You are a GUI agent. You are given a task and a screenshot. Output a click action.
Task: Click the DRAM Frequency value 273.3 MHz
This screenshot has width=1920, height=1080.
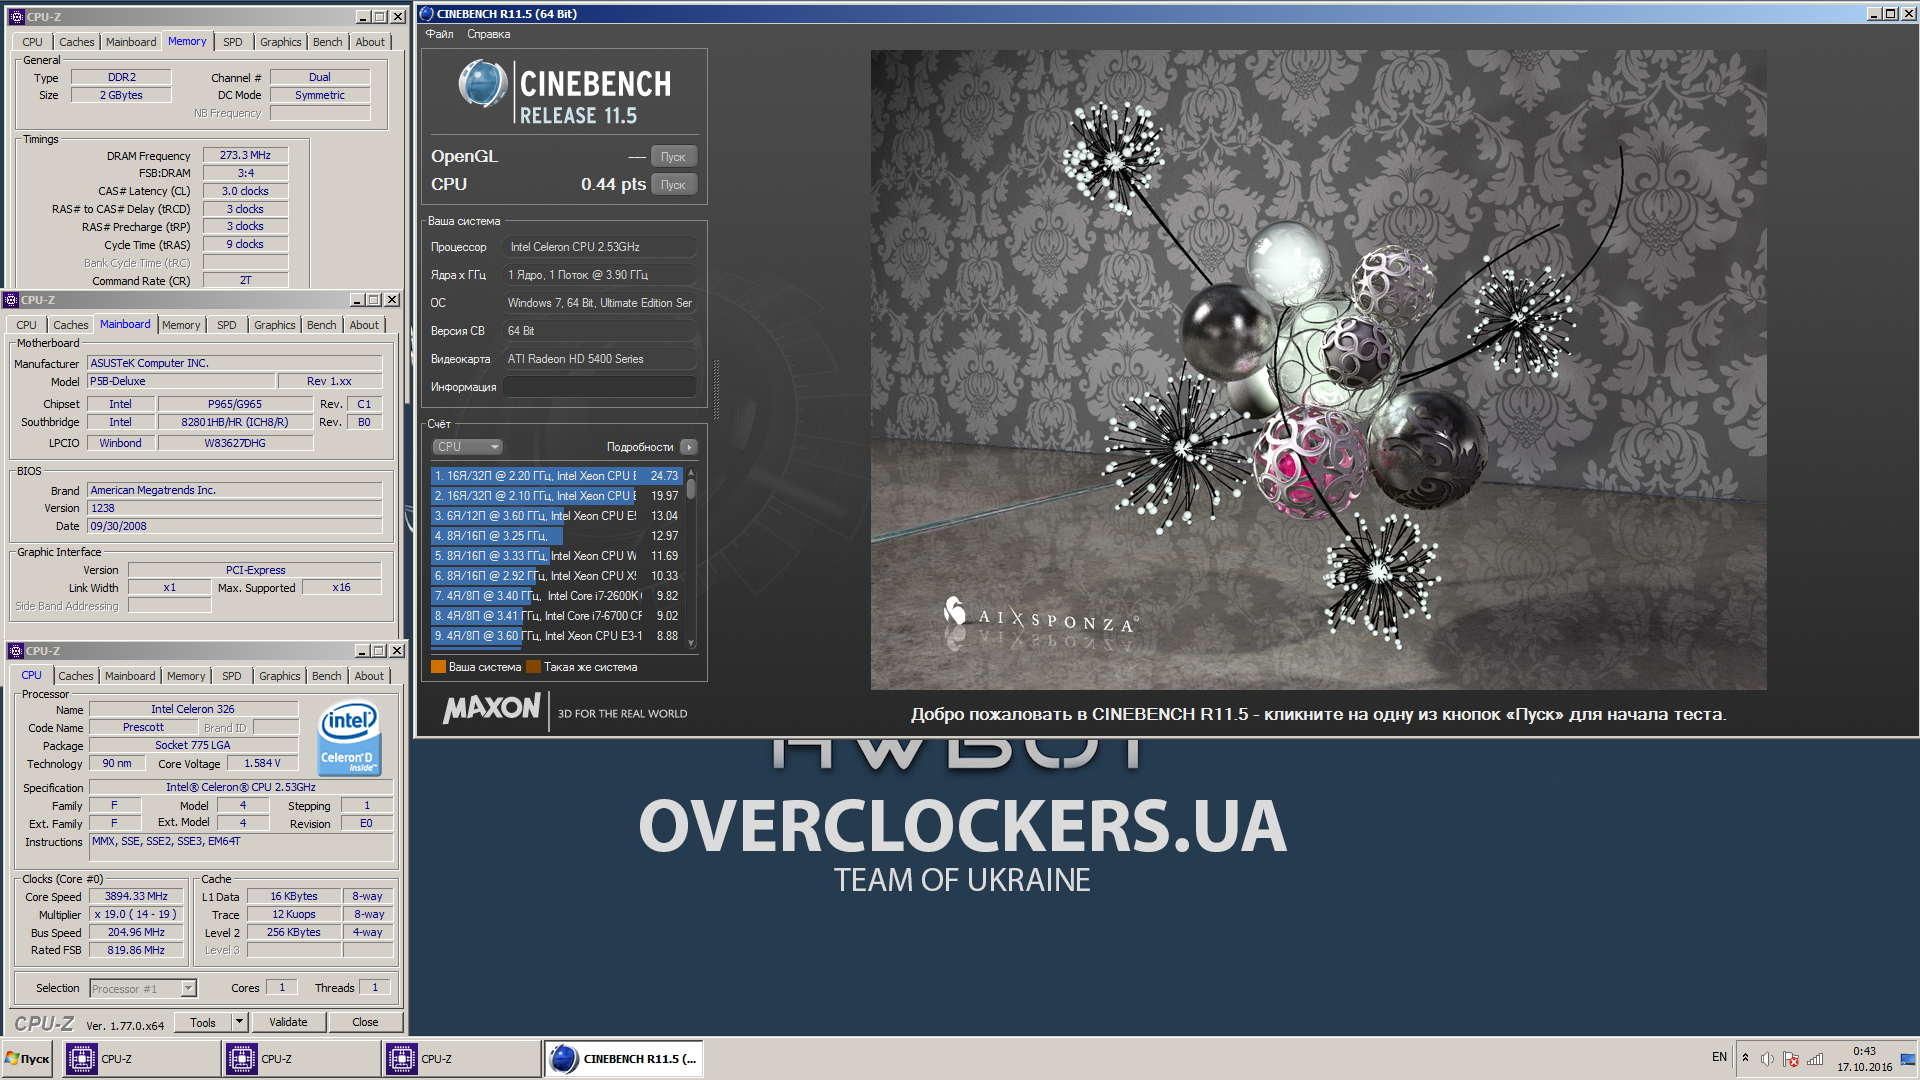(x=245, y=155)
